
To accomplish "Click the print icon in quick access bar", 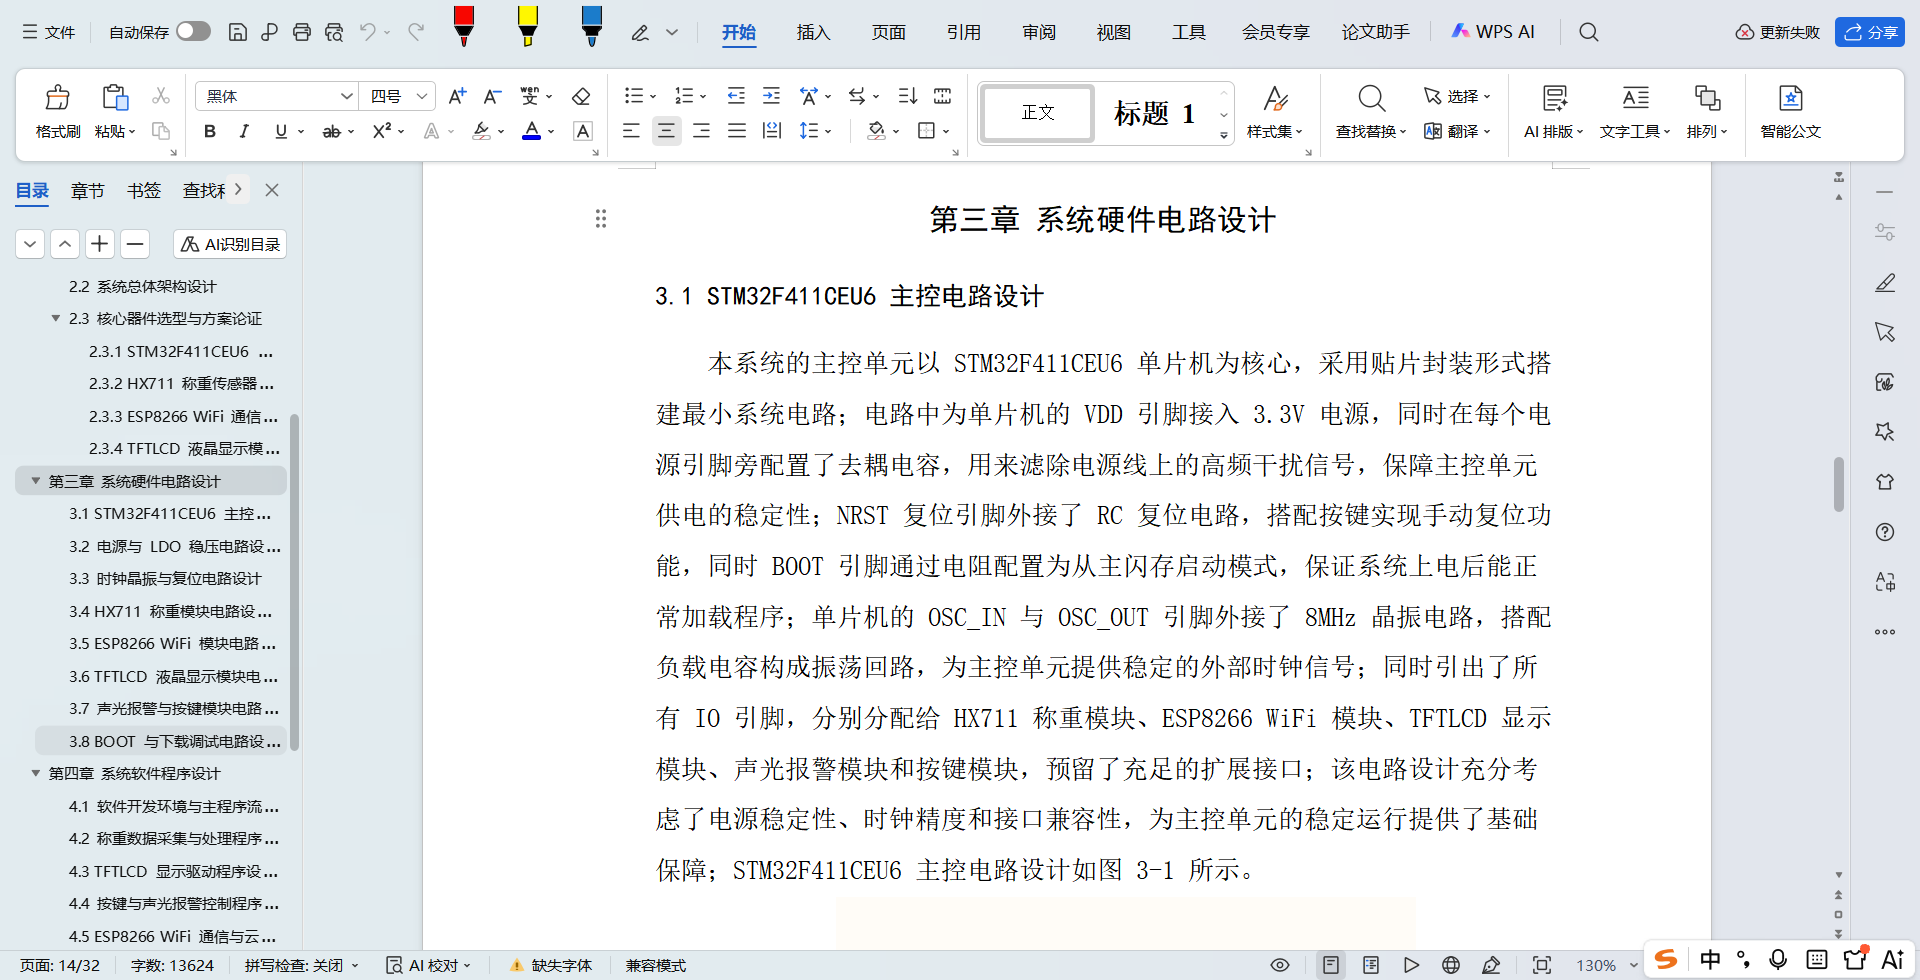I will click(x=302, y=32).
